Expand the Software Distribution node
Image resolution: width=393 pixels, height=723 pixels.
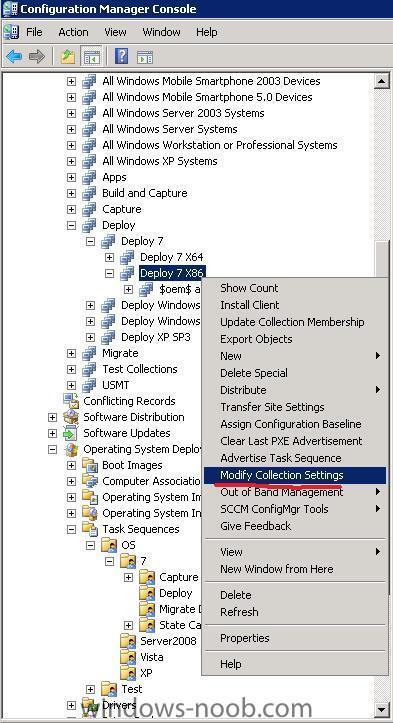pos(52,417)
